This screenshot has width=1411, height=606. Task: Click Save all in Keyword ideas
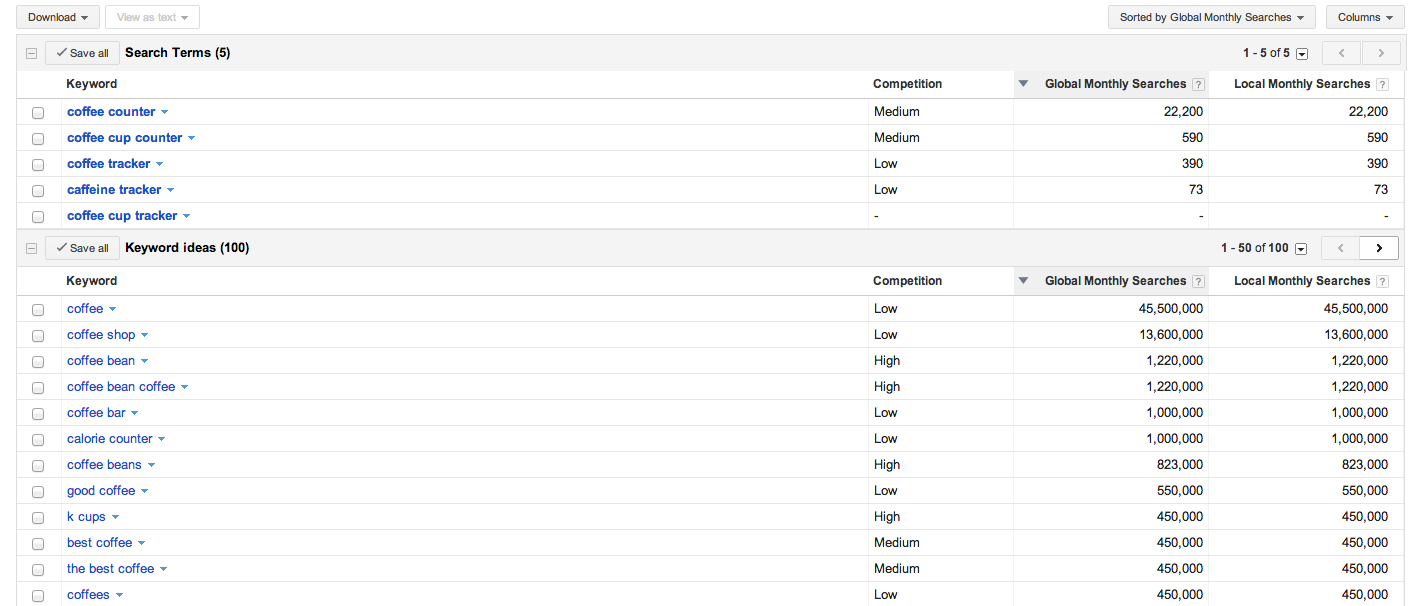(x=82, y=248)
